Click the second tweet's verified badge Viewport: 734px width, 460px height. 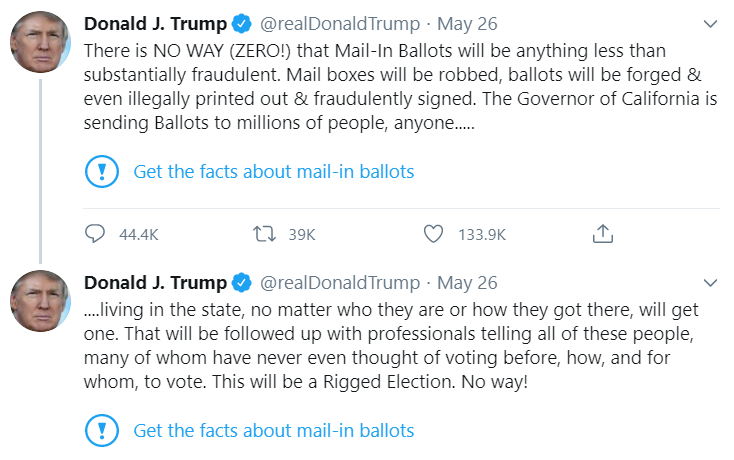point(242,283)
